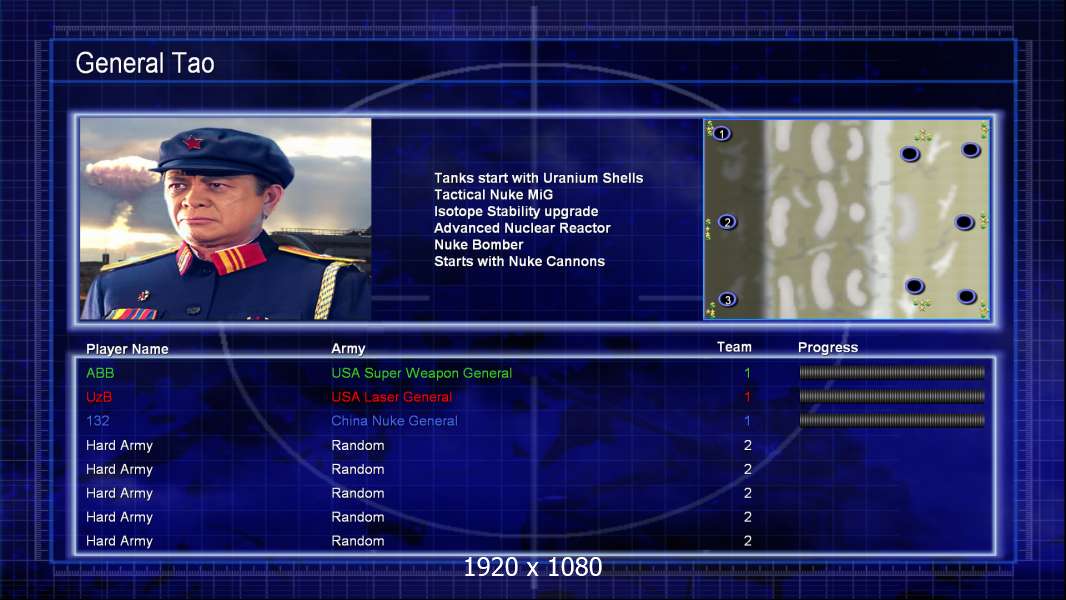Click the team number in ABB's row
1066x600 pixels.
[x=747, y=373]
